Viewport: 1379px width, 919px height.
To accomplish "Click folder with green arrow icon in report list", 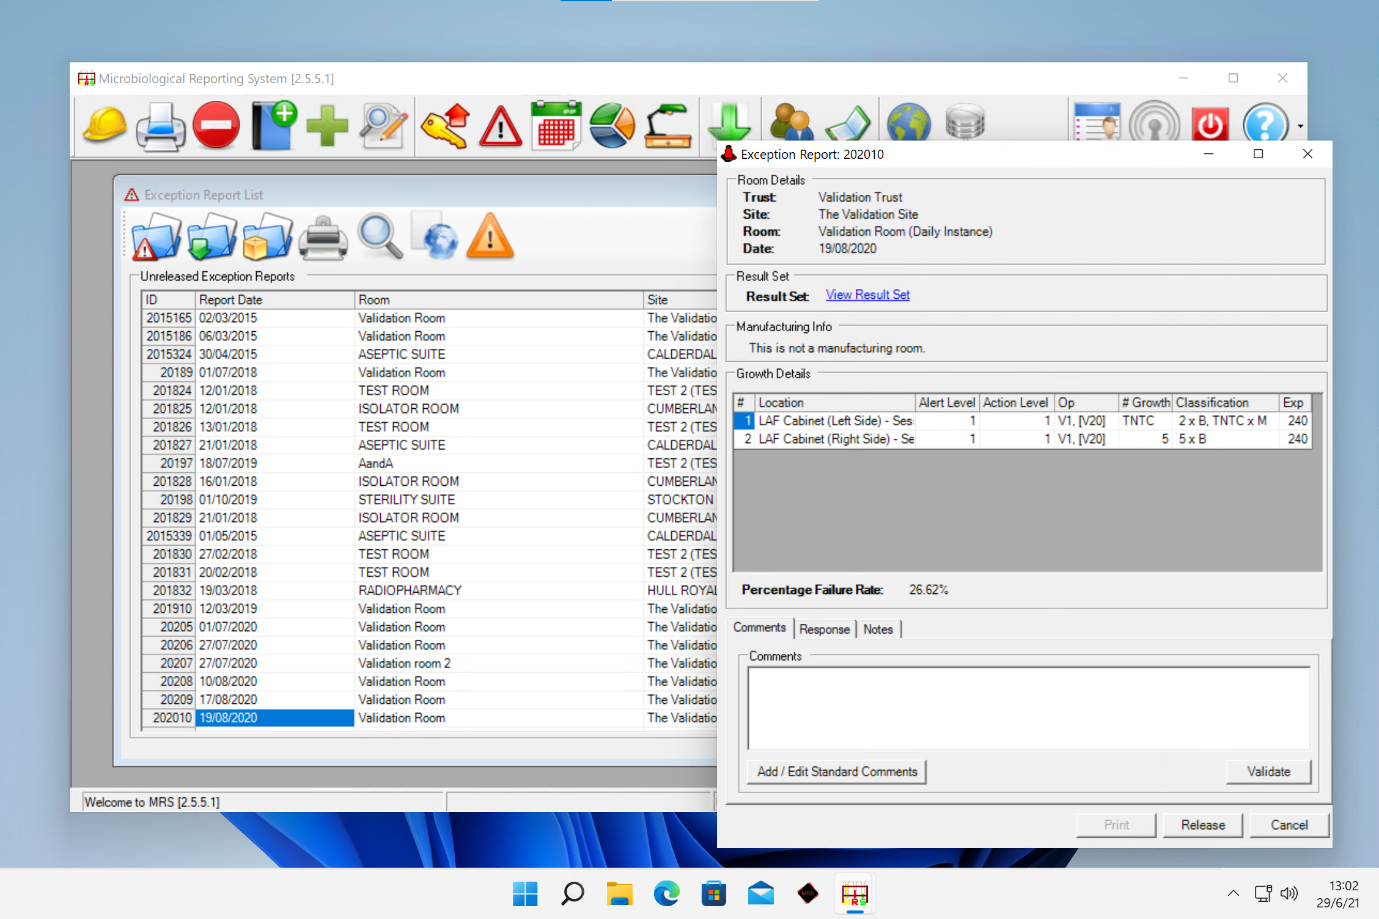I will click(x=212, y=237).
